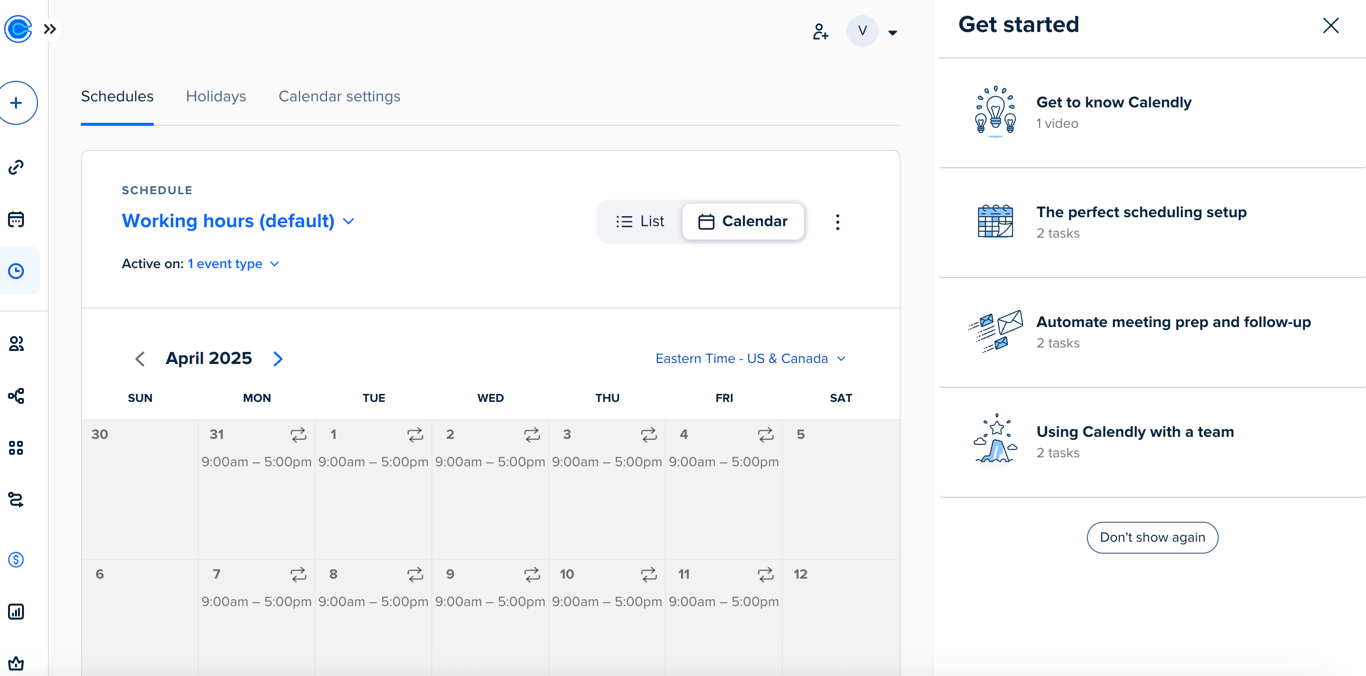Image resolution: width=1366 pixels, height=676 pixels.
Task: Open the dollar sign icon in sidebar
Action: [x=17, y=560]
